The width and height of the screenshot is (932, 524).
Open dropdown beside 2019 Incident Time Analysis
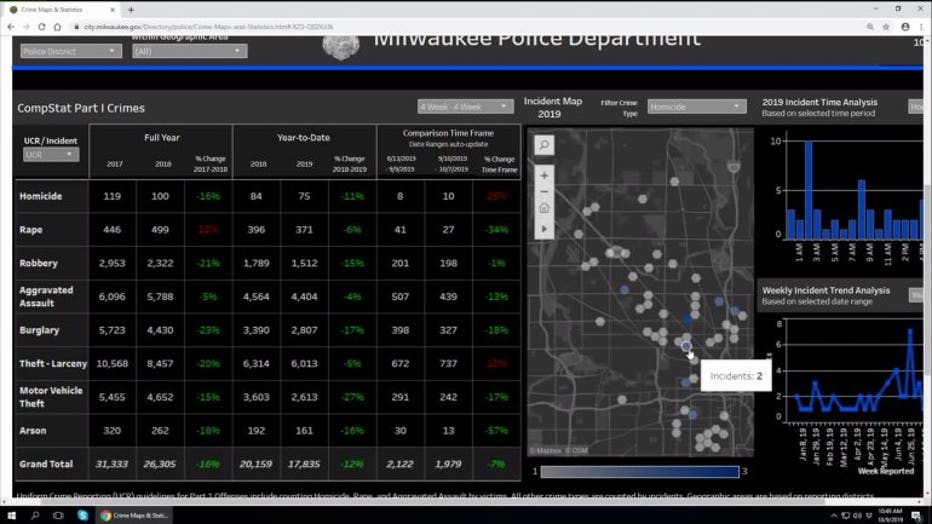[x=915, y=107]
